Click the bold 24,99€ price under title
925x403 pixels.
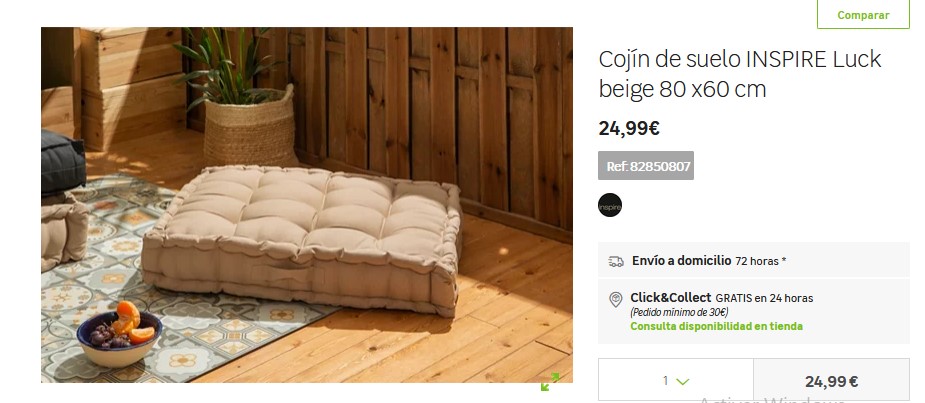(629, 128)
